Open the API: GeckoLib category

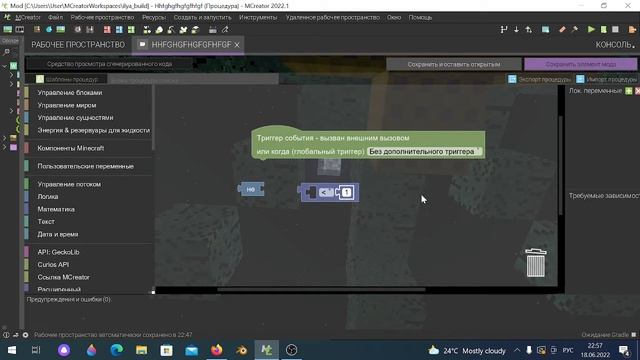(58, 252)
